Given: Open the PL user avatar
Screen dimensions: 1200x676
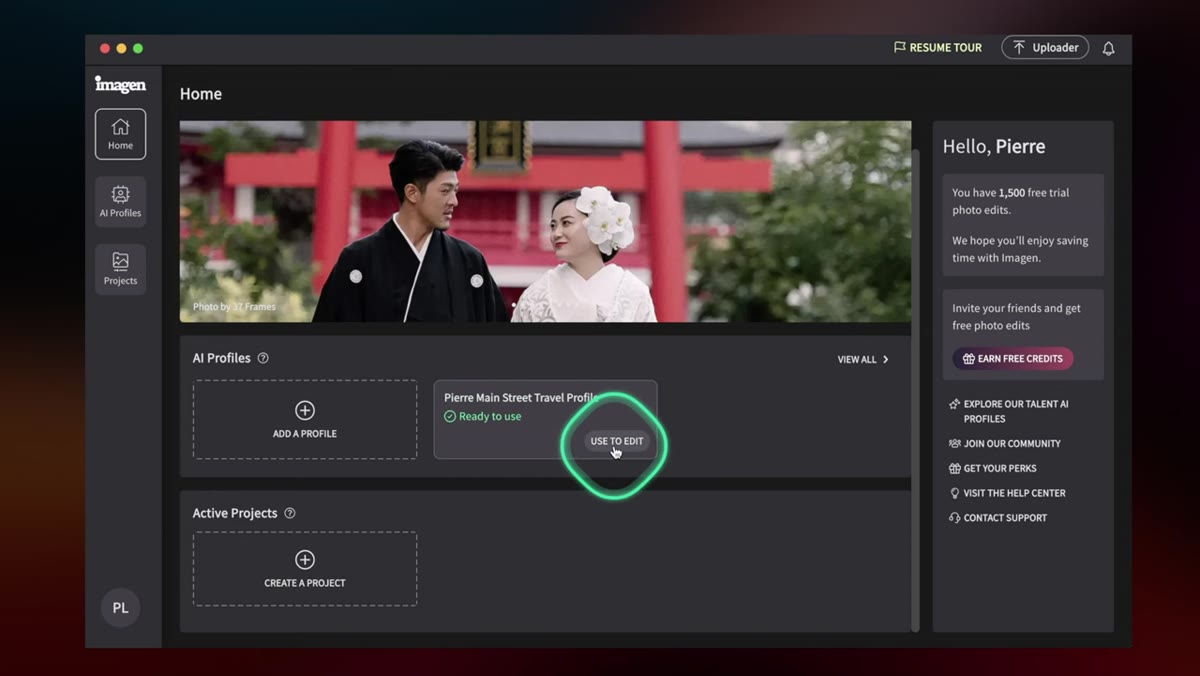Looking at the screenshot, I should click(x=120, y=607).
